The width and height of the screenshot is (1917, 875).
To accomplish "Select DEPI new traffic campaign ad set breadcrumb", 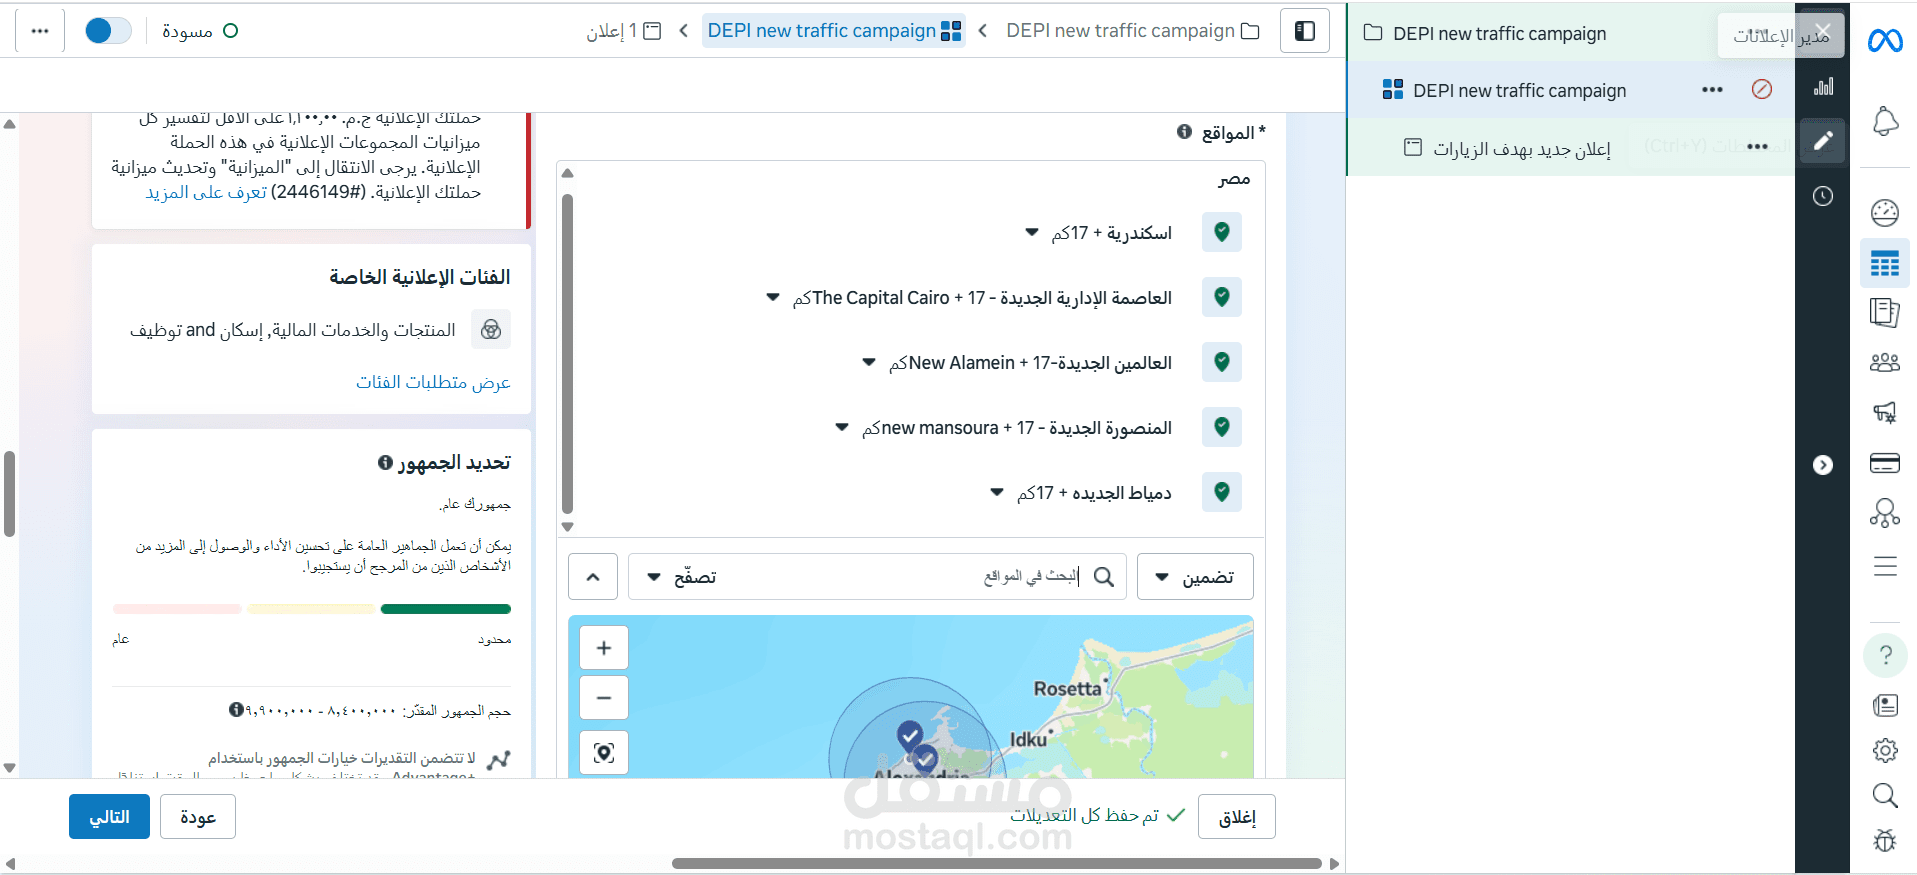I will (834, 31).
